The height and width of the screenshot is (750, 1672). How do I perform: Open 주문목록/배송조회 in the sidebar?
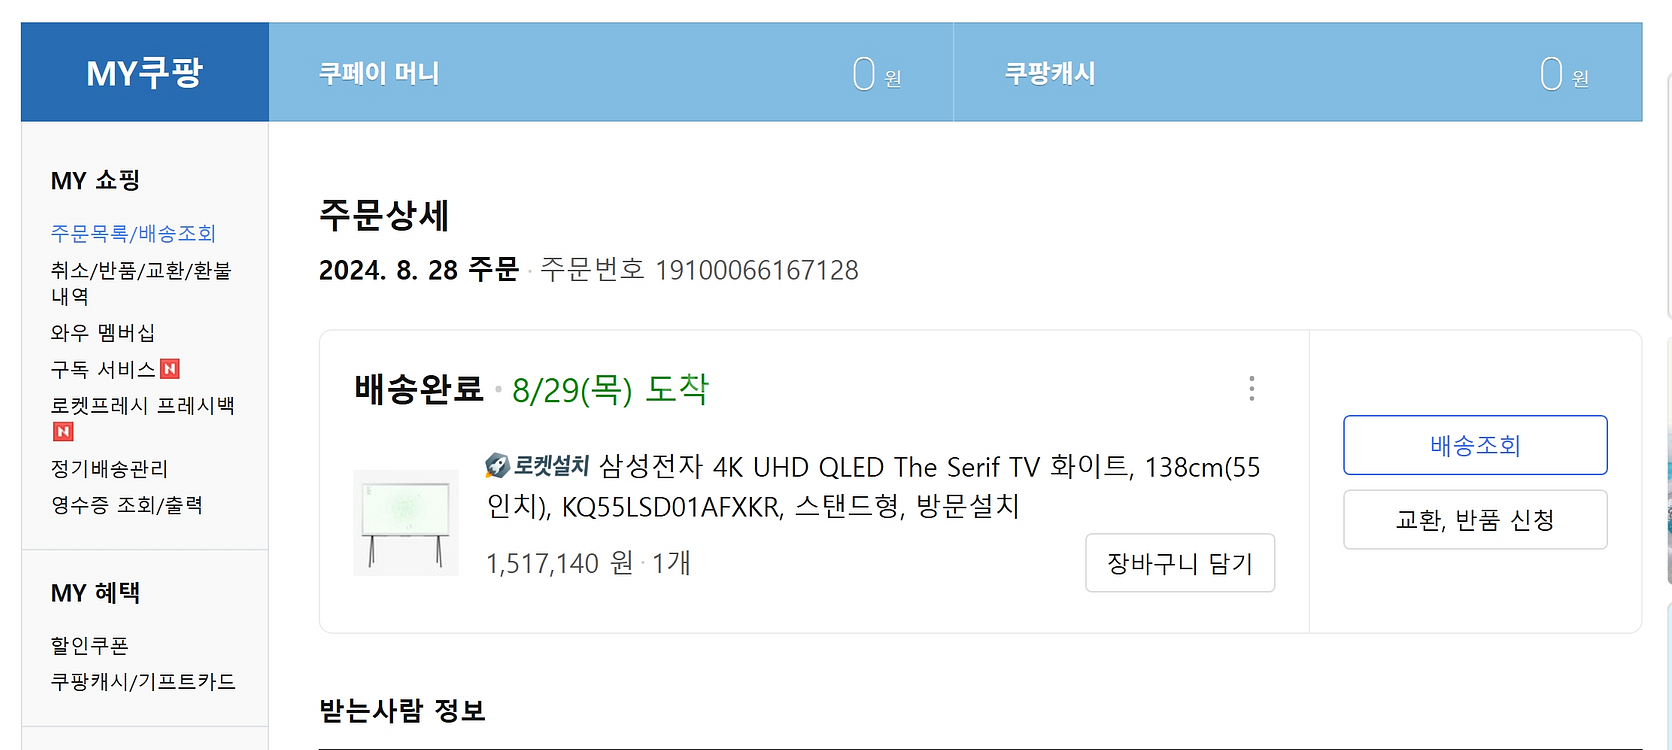click(133, 233)
